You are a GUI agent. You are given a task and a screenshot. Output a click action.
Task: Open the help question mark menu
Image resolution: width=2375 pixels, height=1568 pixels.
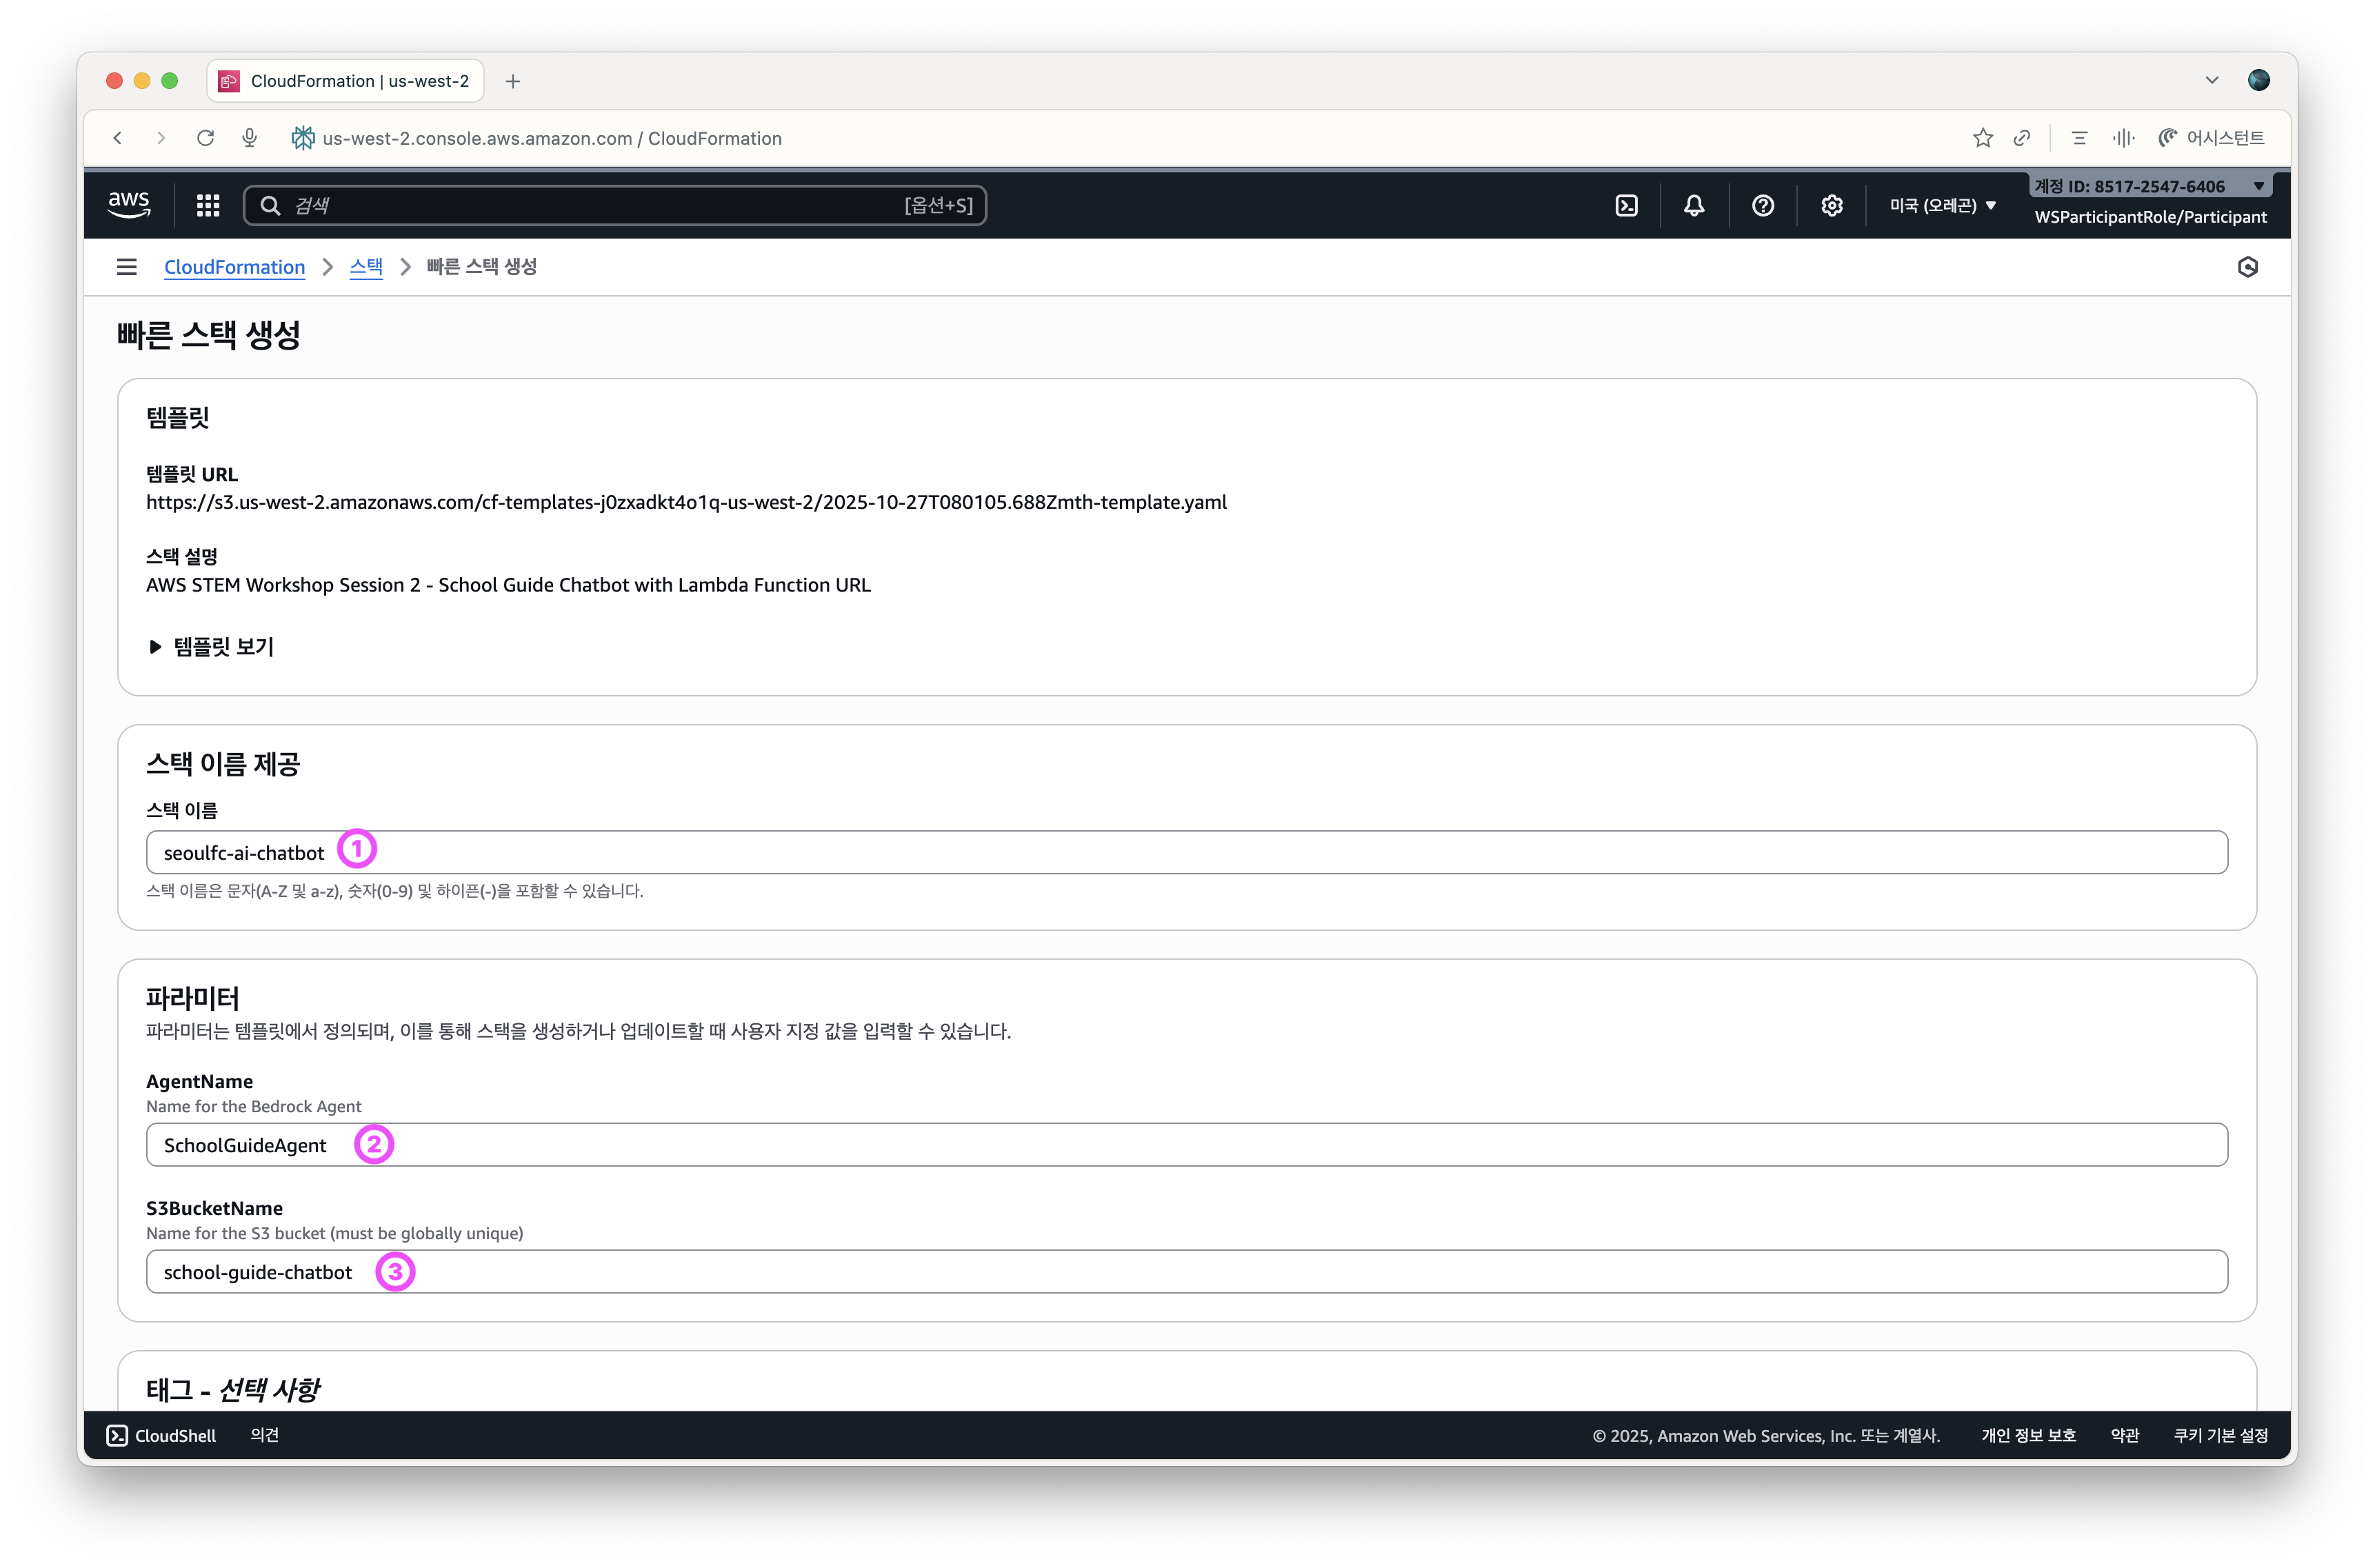tap(1763, 205)
